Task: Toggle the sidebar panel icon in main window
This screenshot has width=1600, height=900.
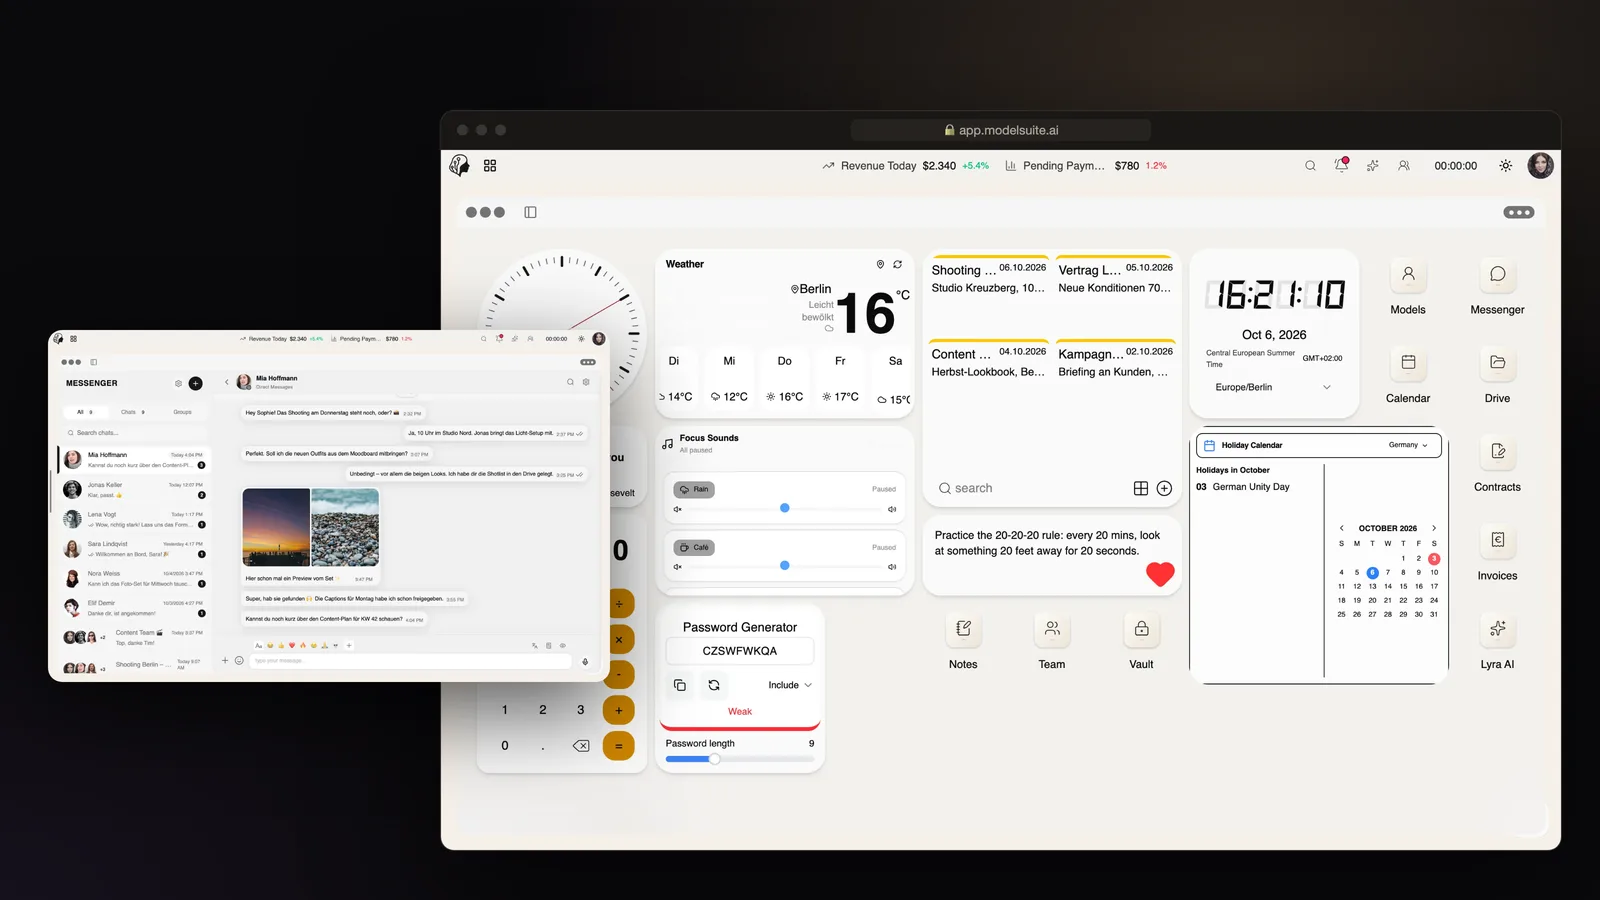Action: (x=530, y=212)
